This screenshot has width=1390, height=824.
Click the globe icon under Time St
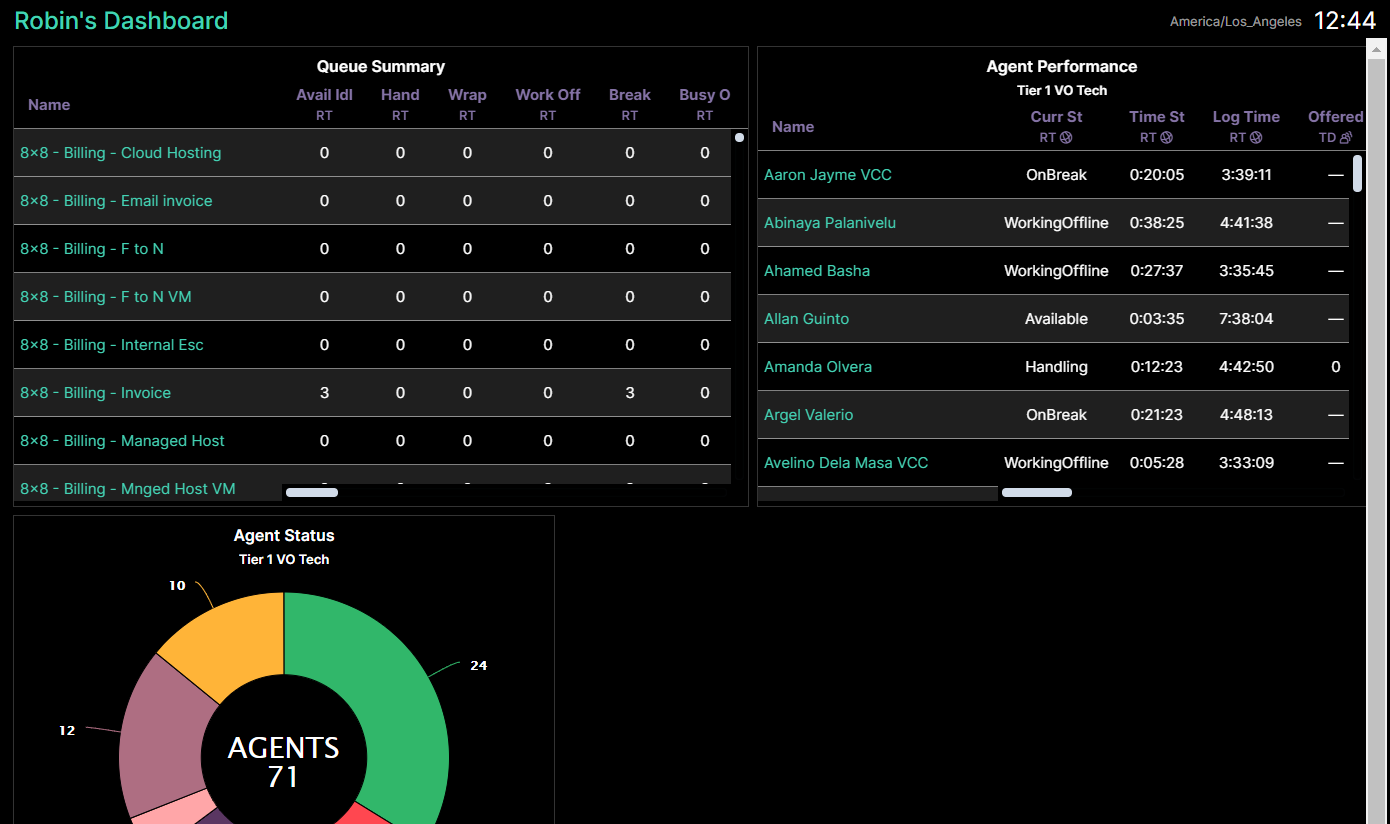pos(1166,138)
